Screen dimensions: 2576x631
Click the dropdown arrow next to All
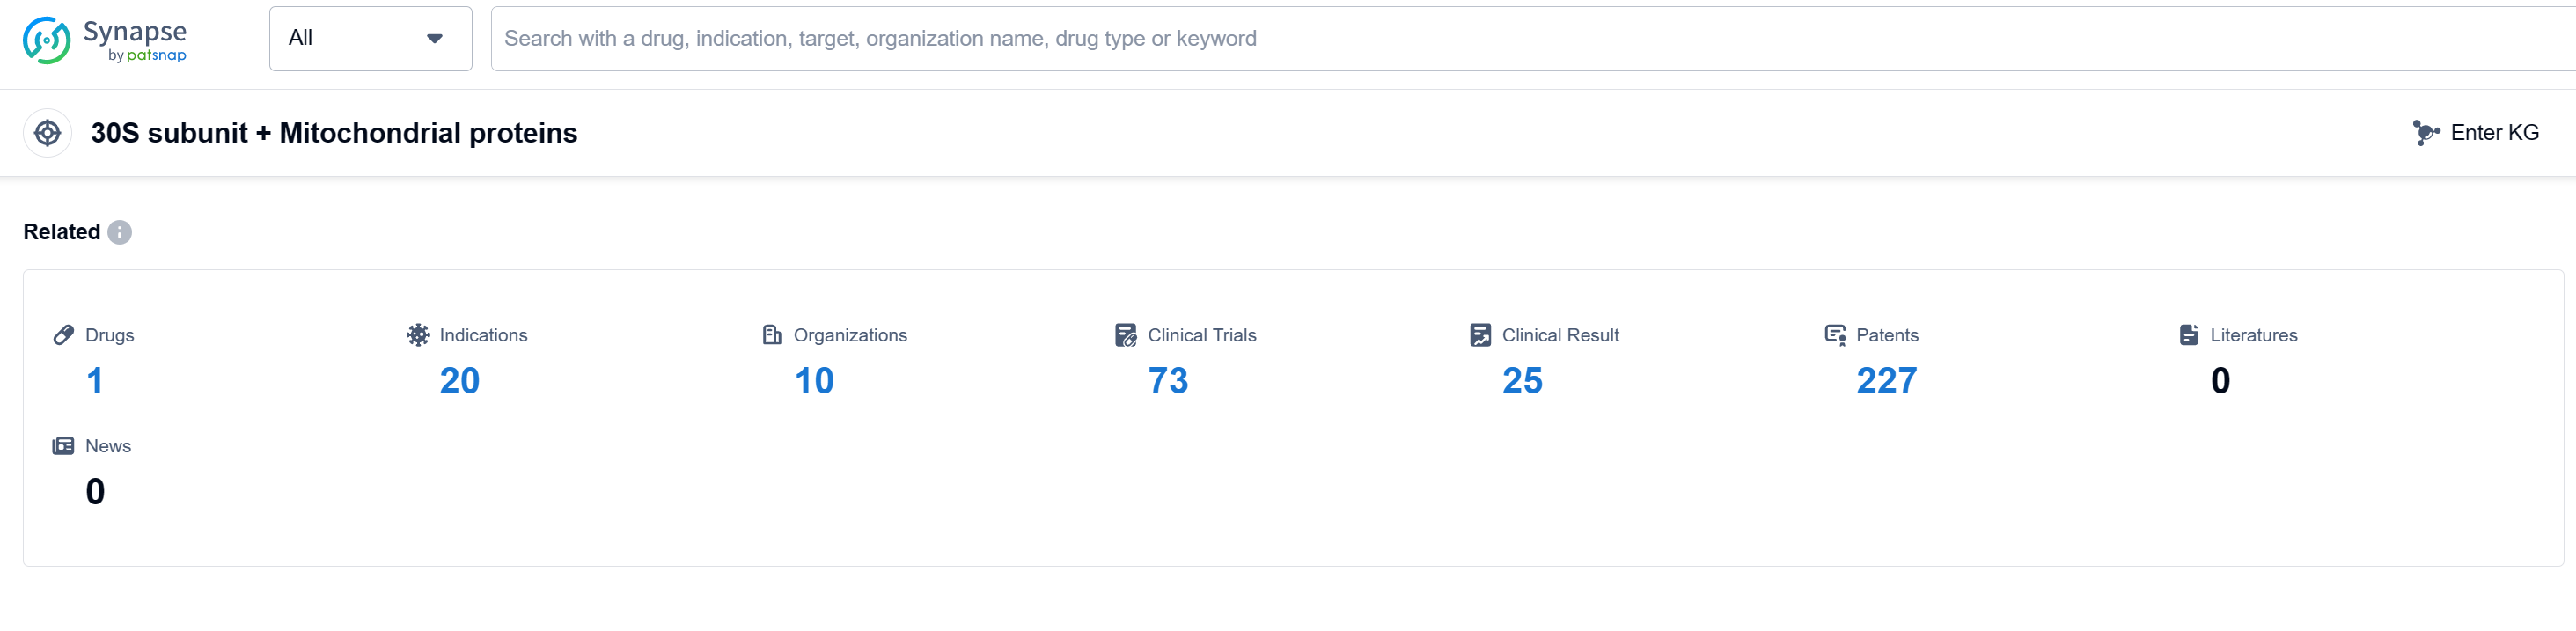pos(434,39)
